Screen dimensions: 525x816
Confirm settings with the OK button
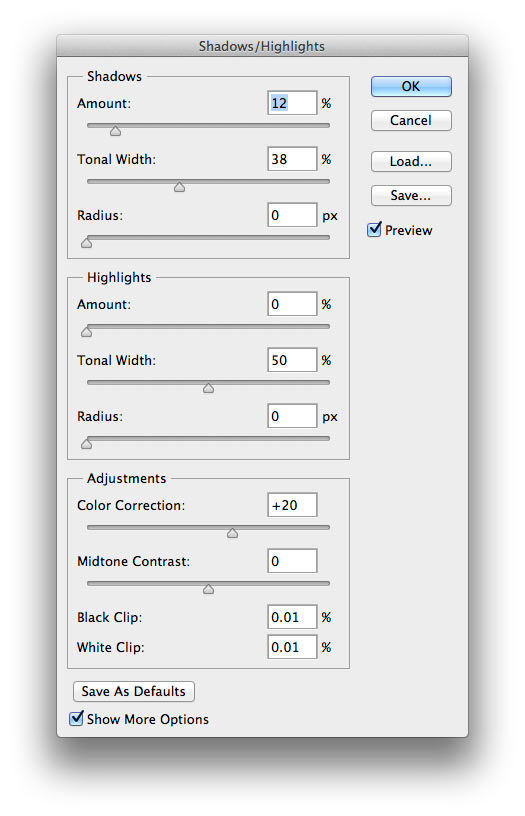point(411,86)
